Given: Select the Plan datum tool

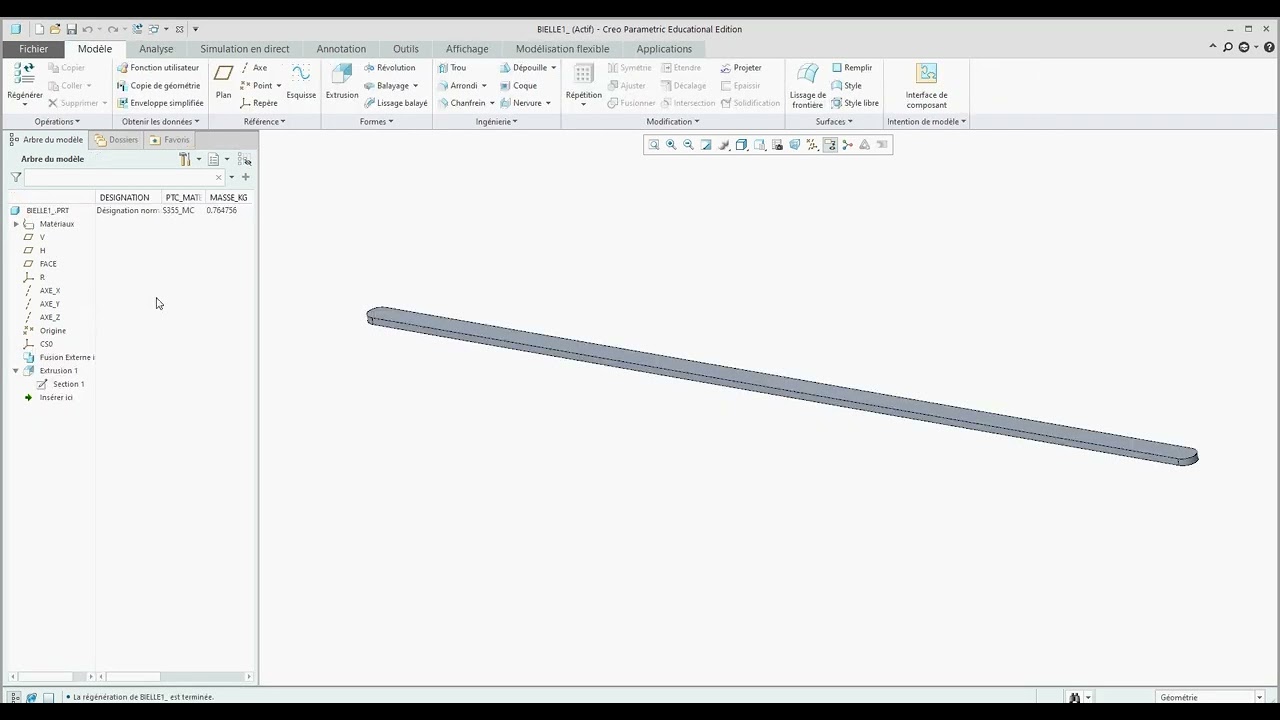Looking at the screenshot, I should (223, 81).
